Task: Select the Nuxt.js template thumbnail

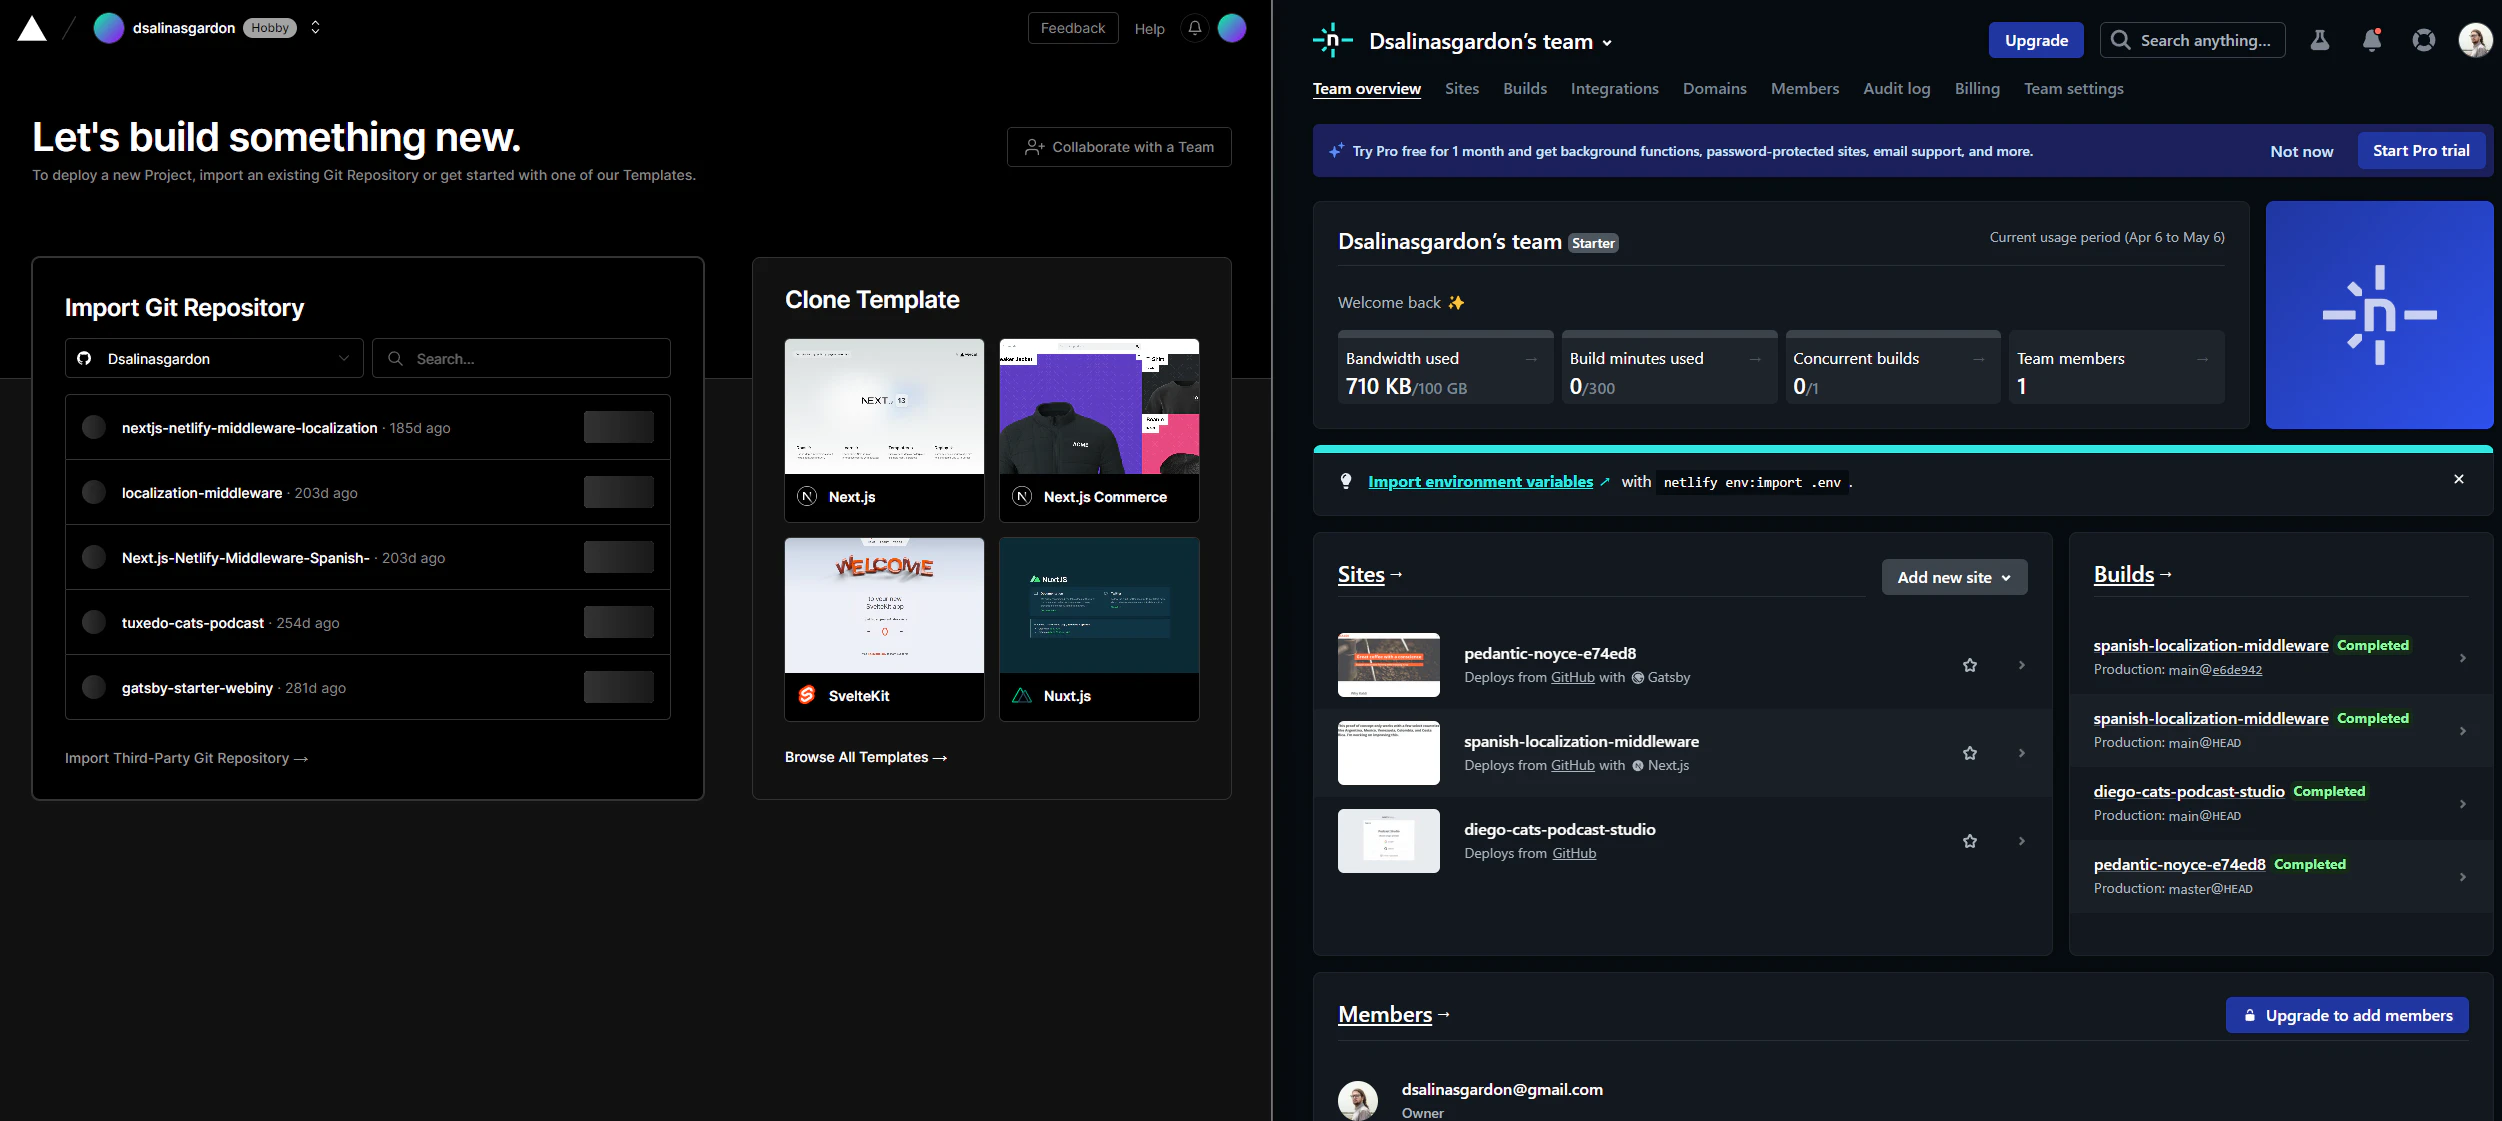Action: [1099, 605]
